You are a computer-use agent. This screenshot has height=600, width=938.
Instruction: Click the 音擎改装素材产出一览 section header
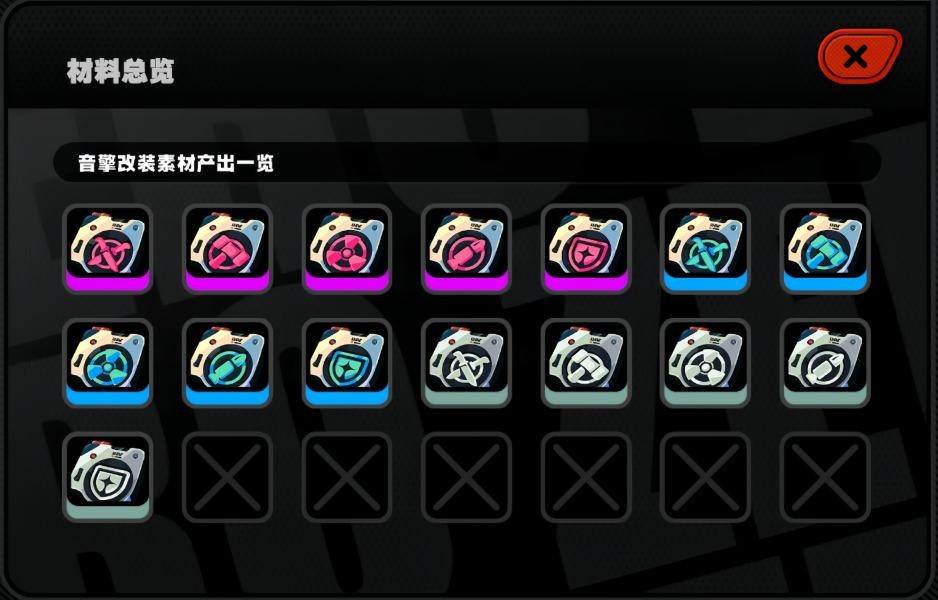175,163
